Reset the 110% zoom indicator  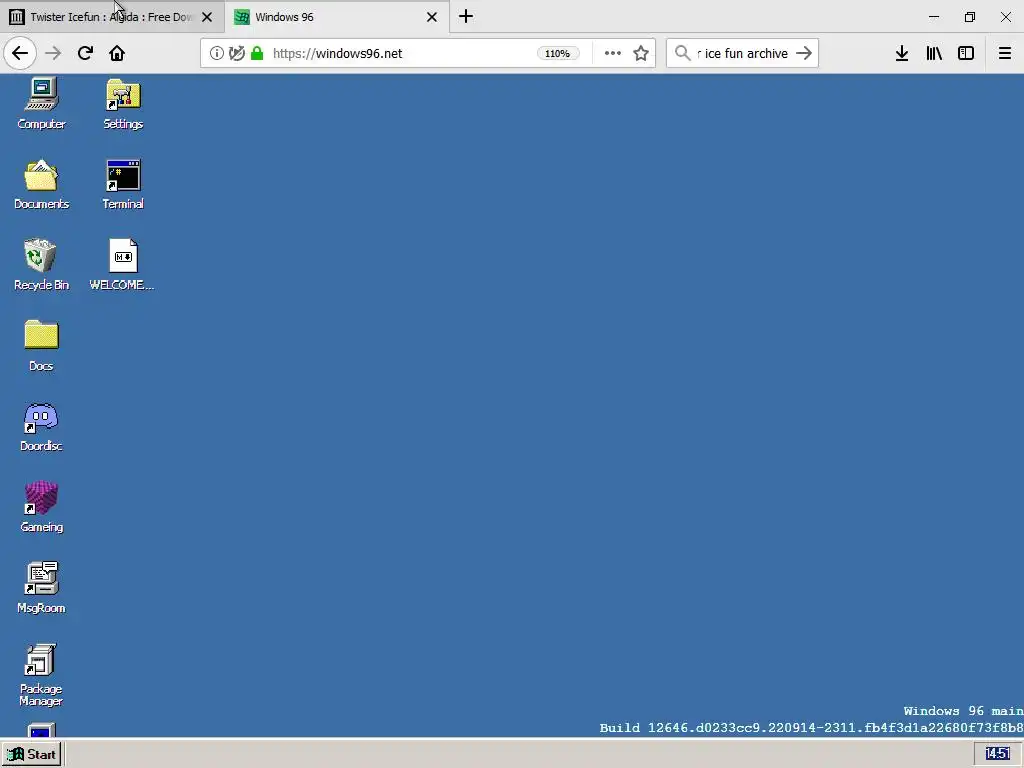(x=558, y=54)
